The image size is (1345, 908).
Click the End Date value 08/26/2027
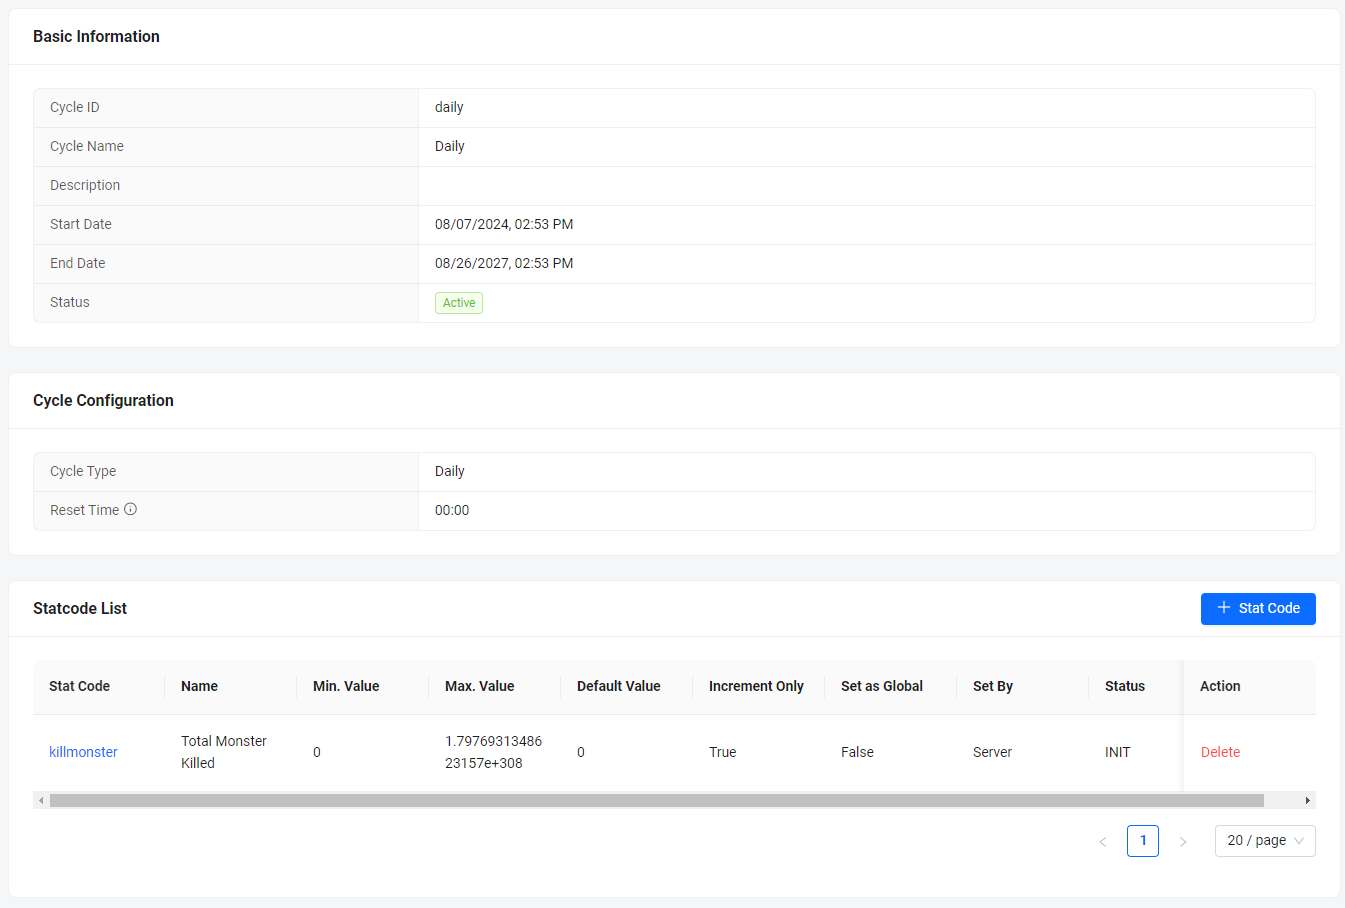[x=504, y=263]
